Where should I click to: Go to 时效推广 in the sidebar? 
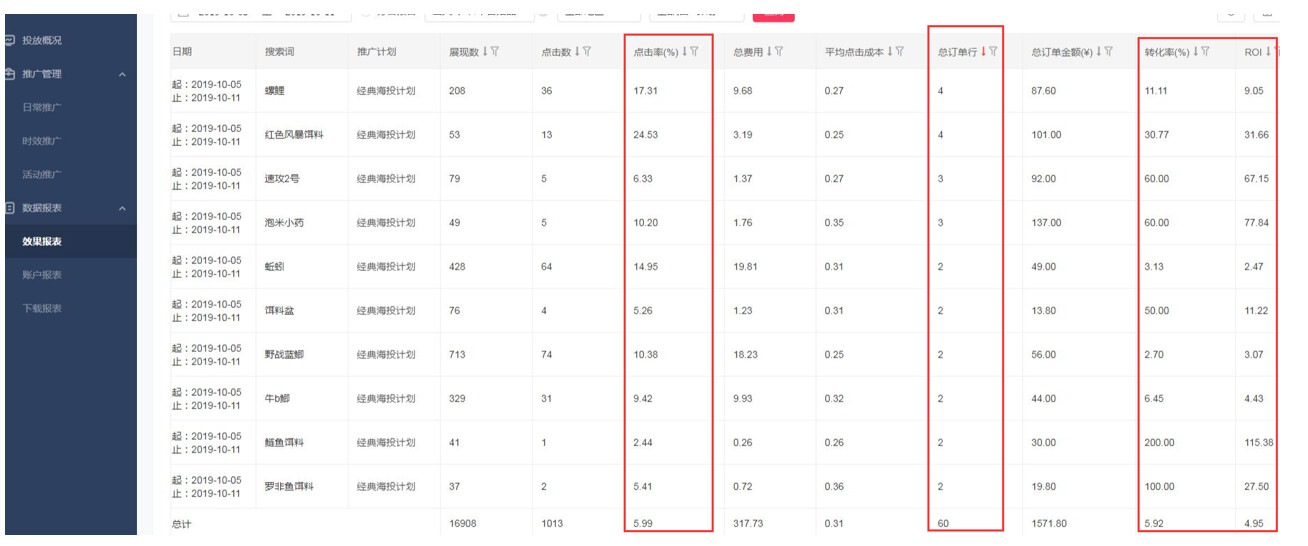[42, 141]
